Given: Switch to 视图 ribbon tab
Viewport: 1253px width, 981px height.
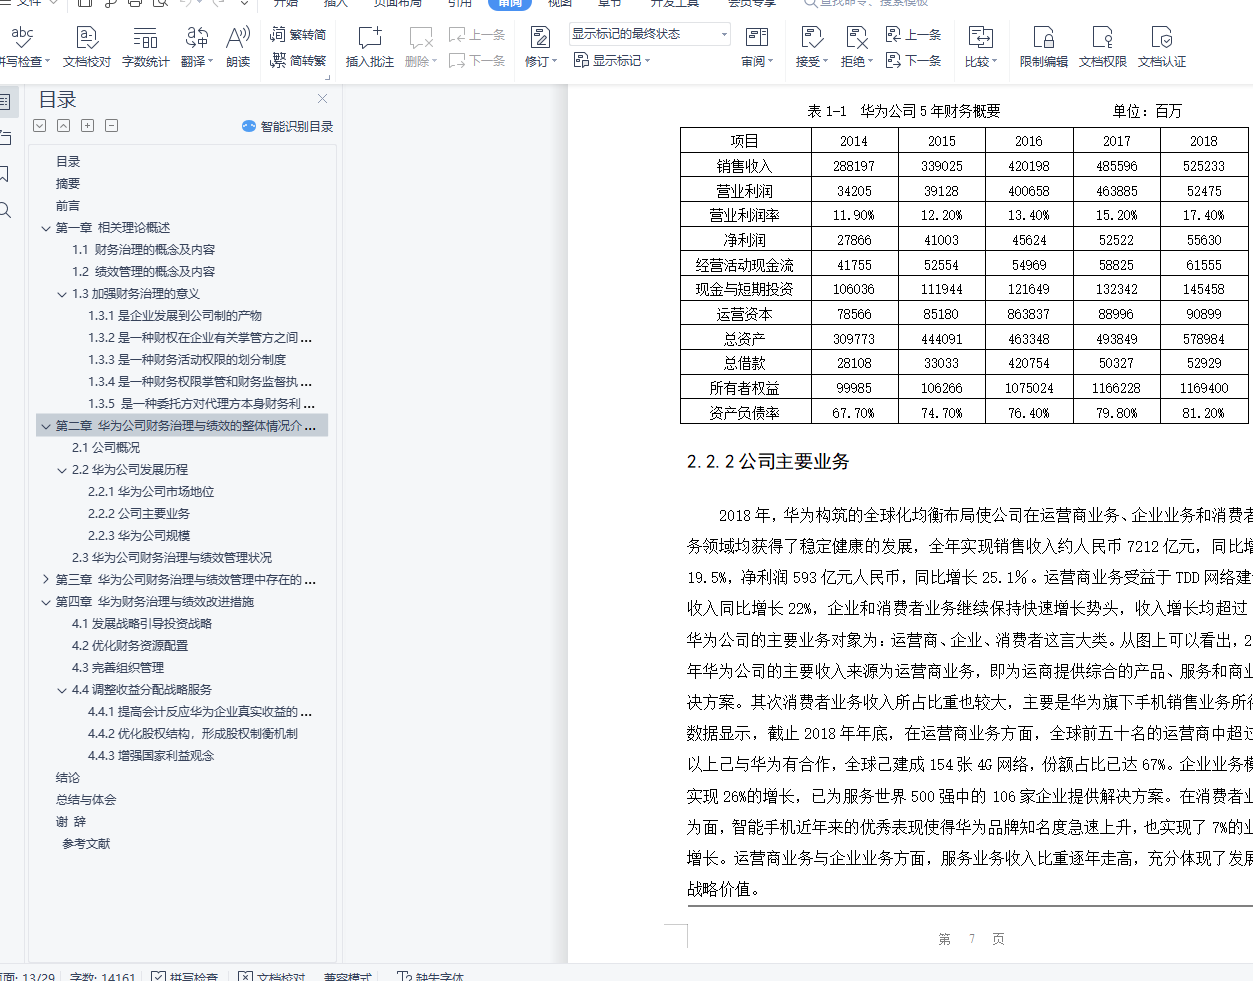Looking at the screenshot, I should tap(560, 3).
